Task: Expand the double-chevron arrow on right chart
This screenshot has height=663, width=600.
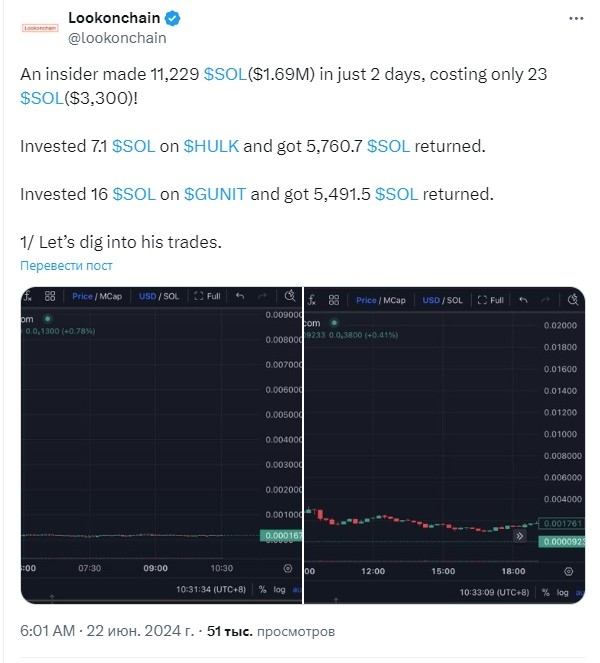Action: click(x=520, y=536)
